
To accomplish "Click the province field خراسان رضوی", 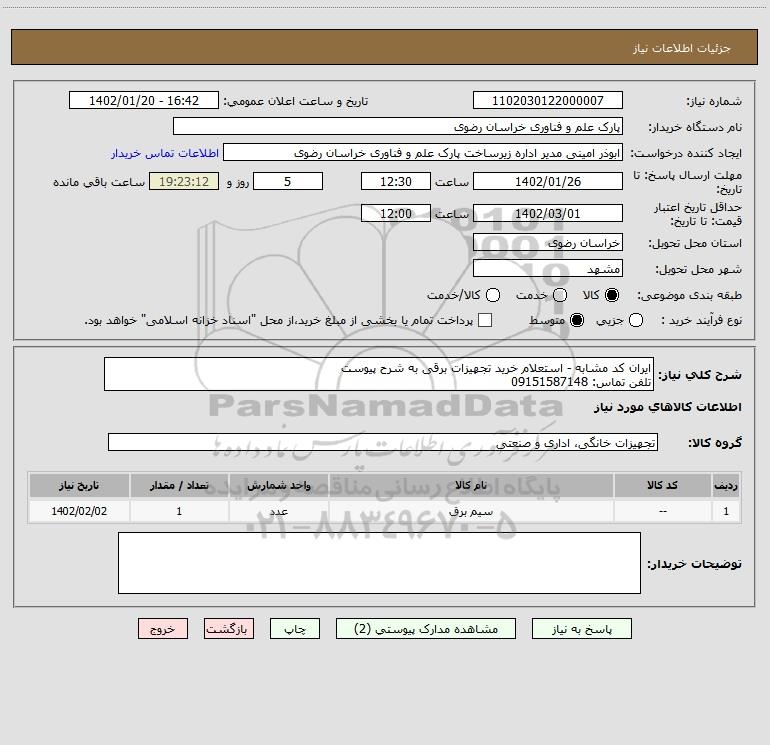I will point(548,242).
